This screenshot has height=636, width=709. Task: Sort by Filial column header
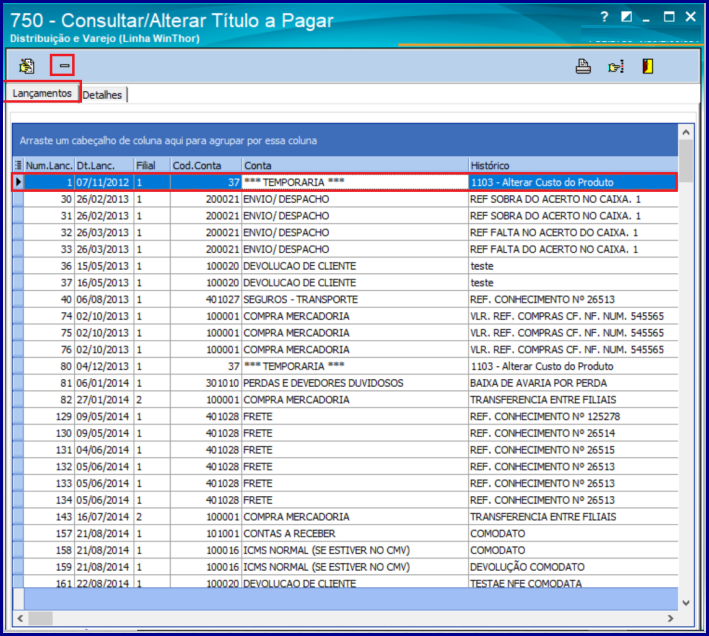[152, 165]
